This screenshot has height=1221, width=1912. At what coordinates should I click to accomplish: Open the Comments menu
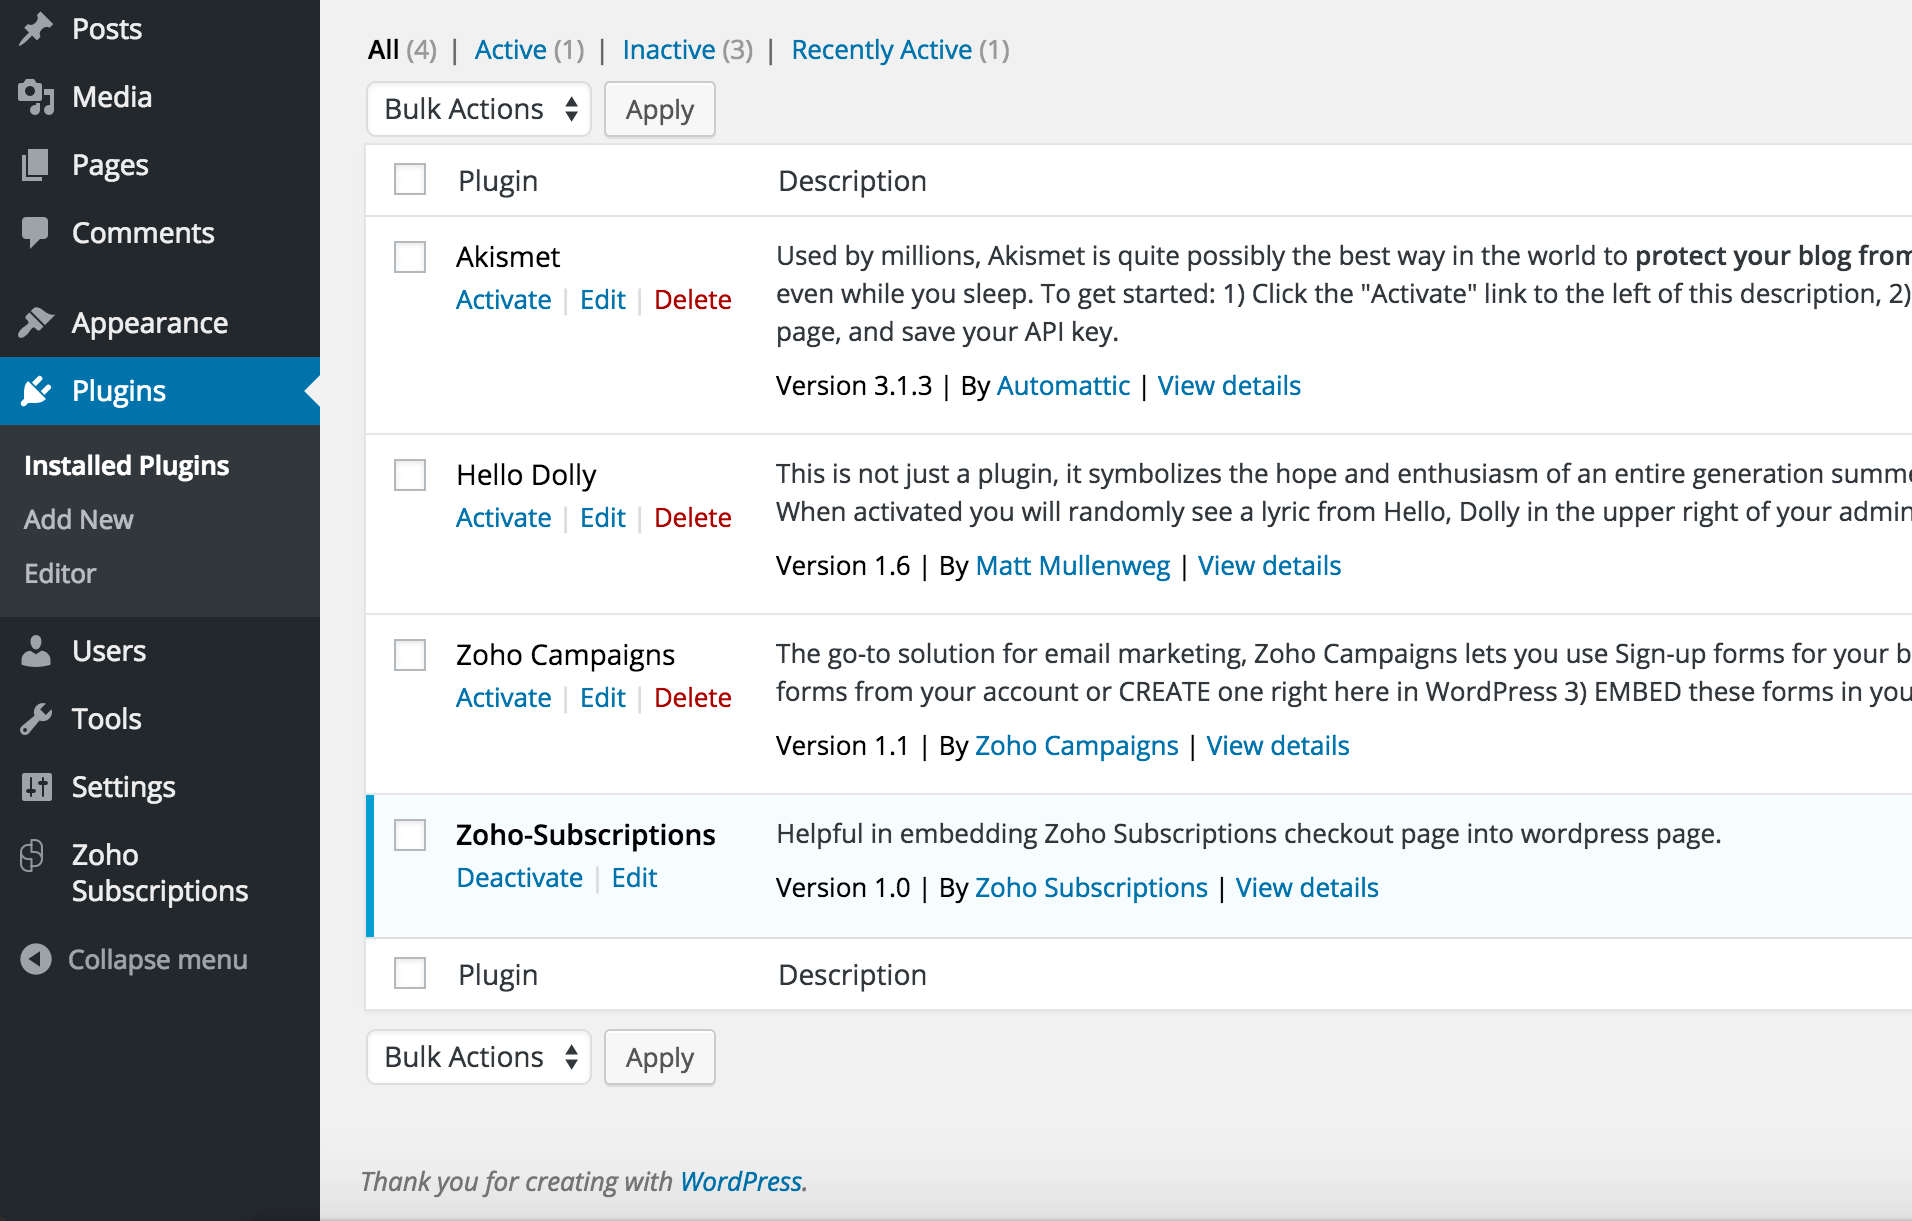click(x=160, y=233)
